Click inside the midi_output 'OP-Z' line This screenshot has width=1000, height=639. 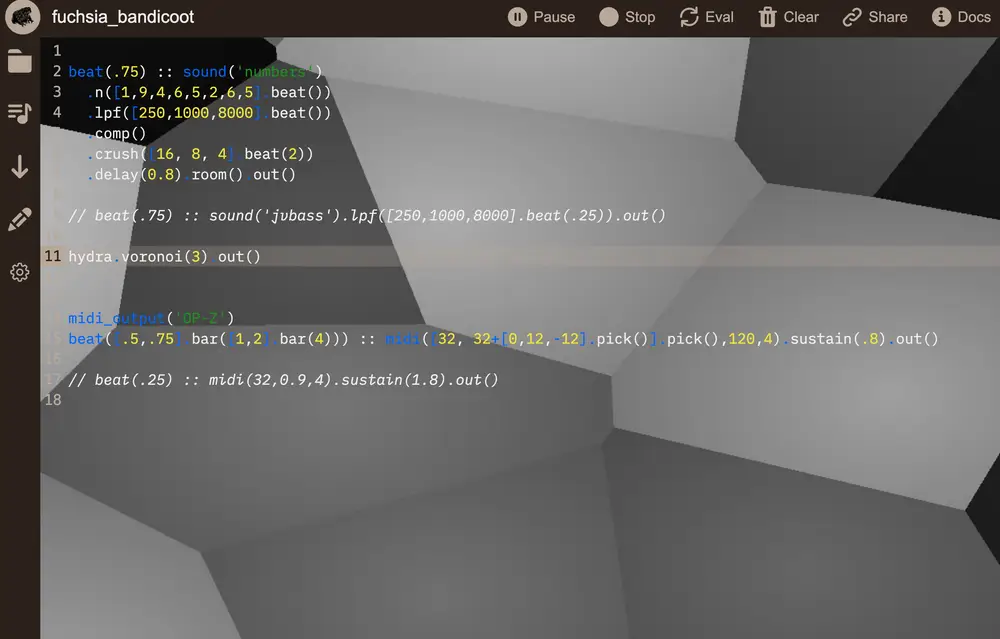[150, 318]
